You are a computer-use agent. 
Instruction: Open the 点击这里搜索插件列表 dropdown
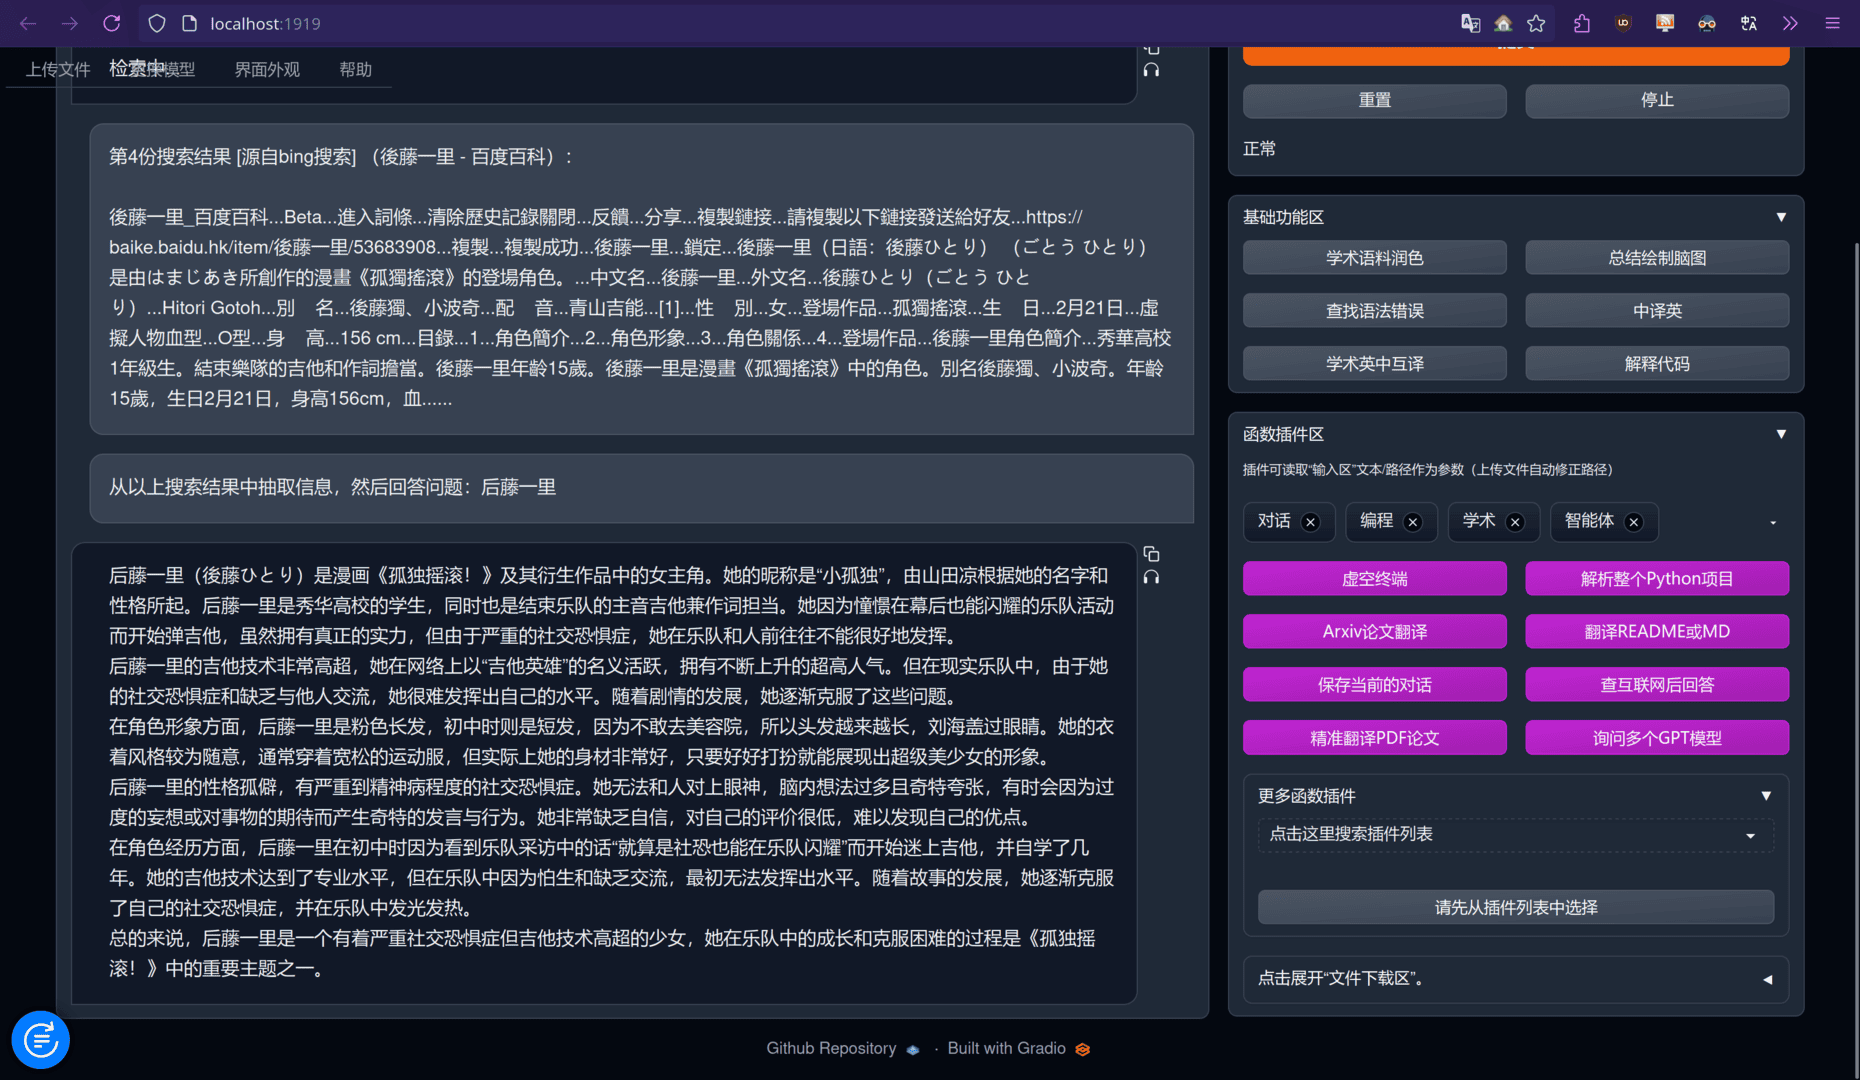point(1515,835)
